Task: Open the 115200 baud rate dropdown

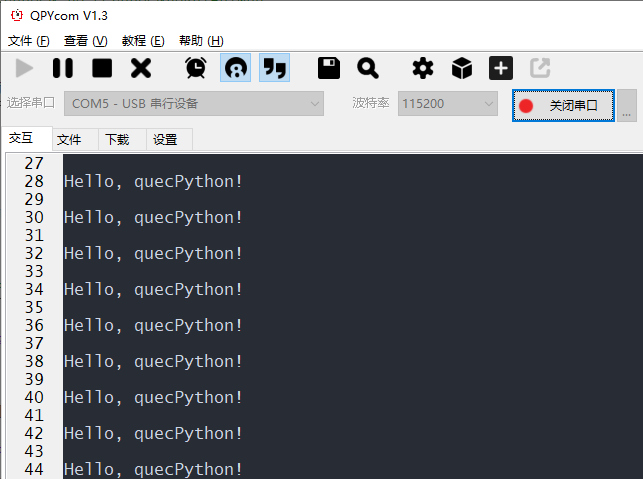Action: pyautogui.click(x=448, y=103)
